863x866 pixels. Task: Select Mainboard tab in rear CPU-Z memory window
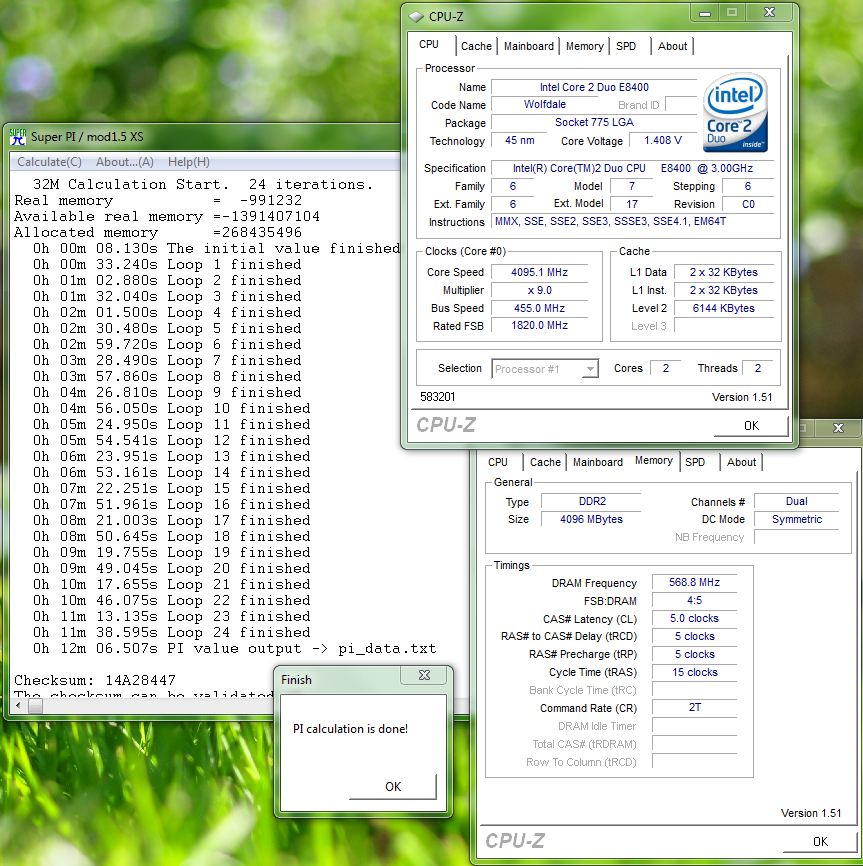point(597,462)
